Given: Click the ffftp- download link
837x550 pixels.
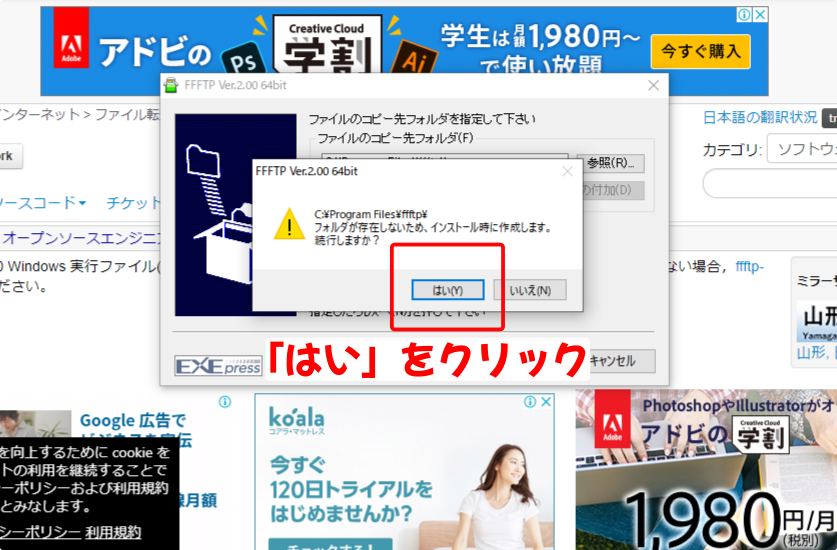Looking at the screenshot, I should [749, 266].
